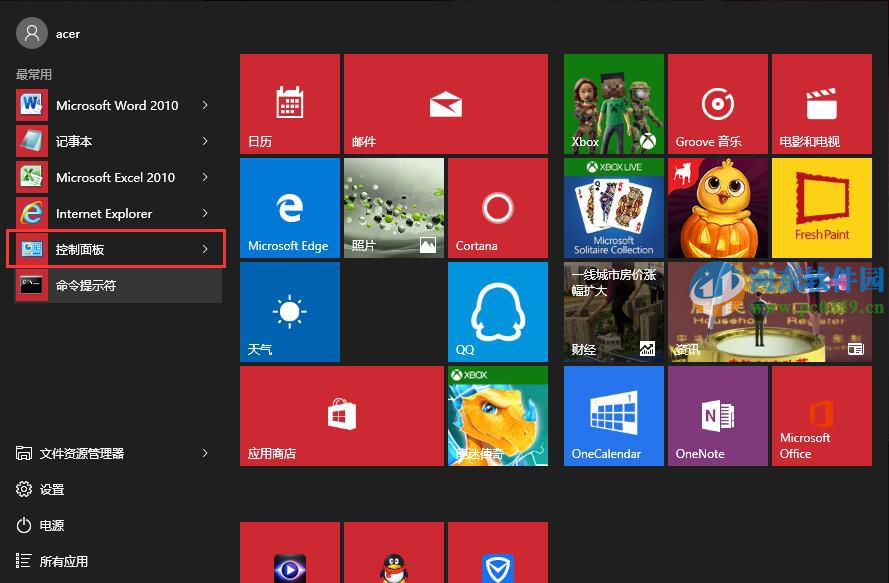Open Microsoft Edge from the tiles
Image resolution: width=889 pixels, height=583 pixels.
pyautogui.click(x=289, y=207)
